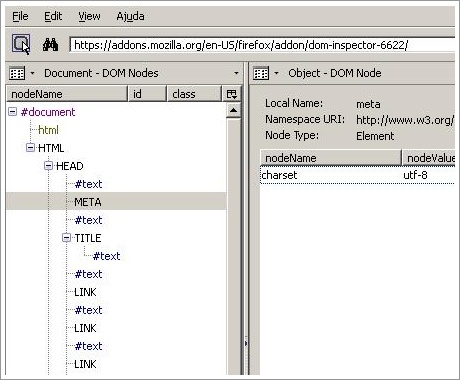Image resolution: width=460 pixels, height=380 pixels.
Task: Collapse the #document tree node
Action: coord(12,112)
